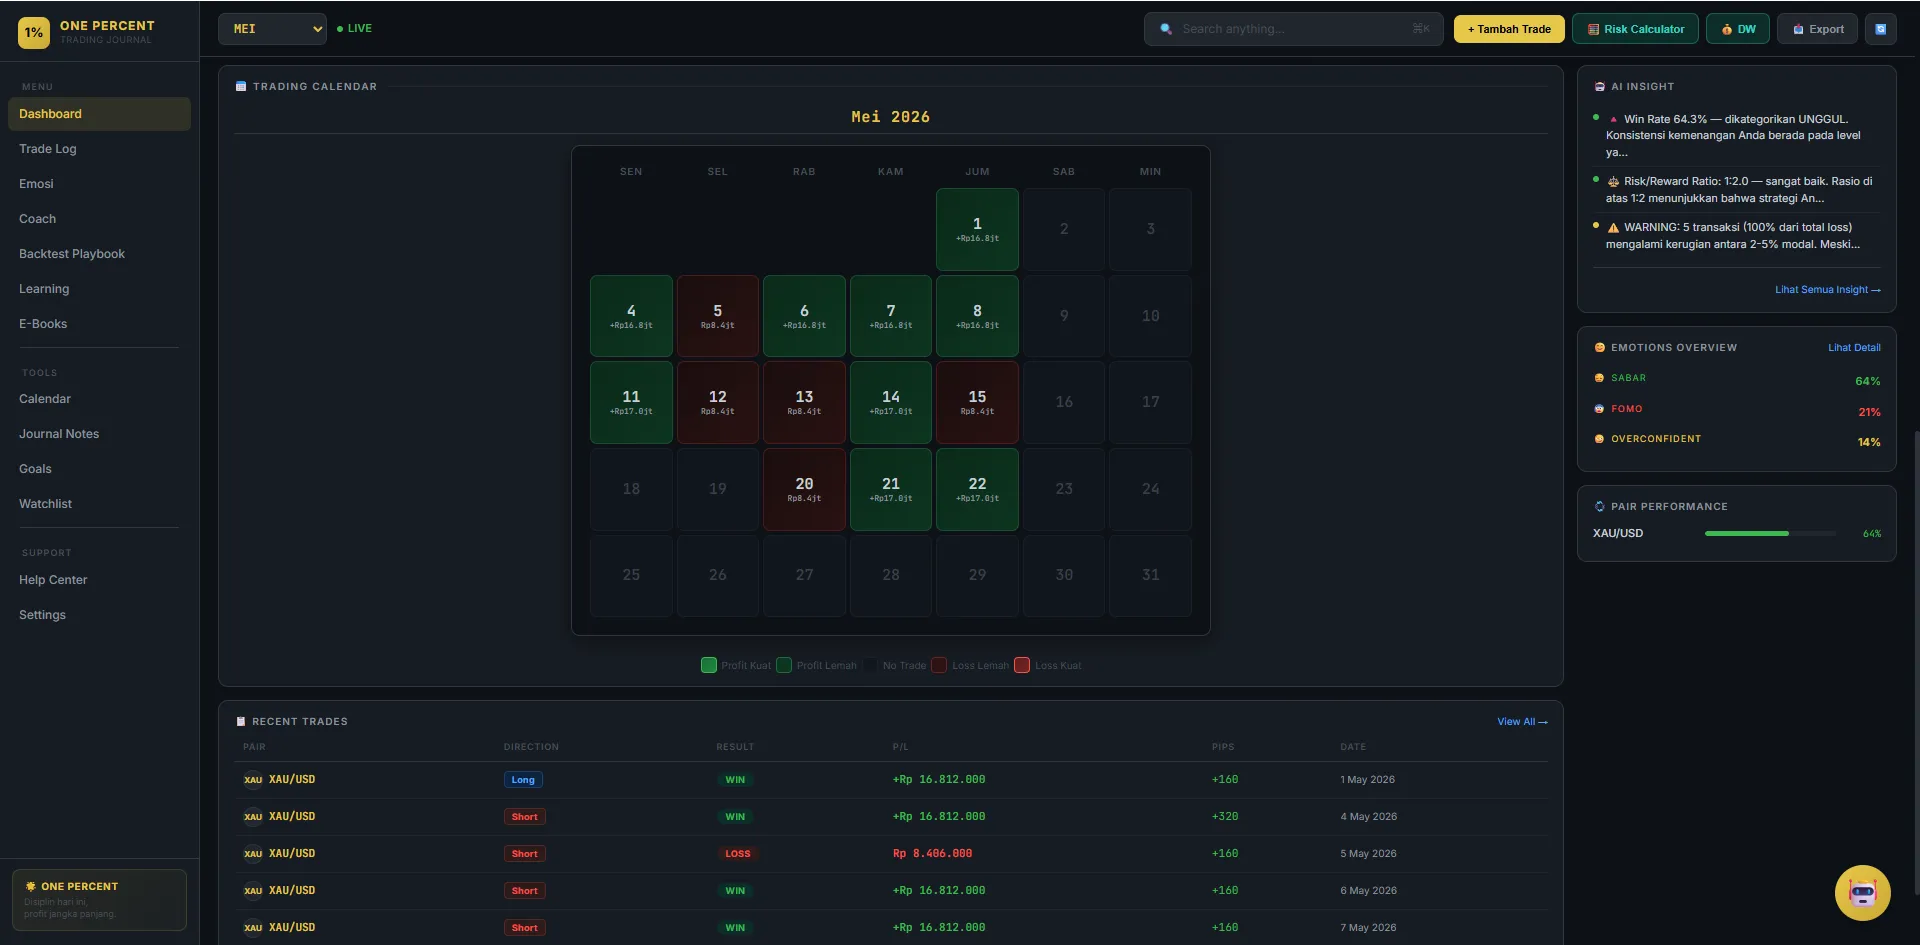Click the Export button

tap(1817, 29)
